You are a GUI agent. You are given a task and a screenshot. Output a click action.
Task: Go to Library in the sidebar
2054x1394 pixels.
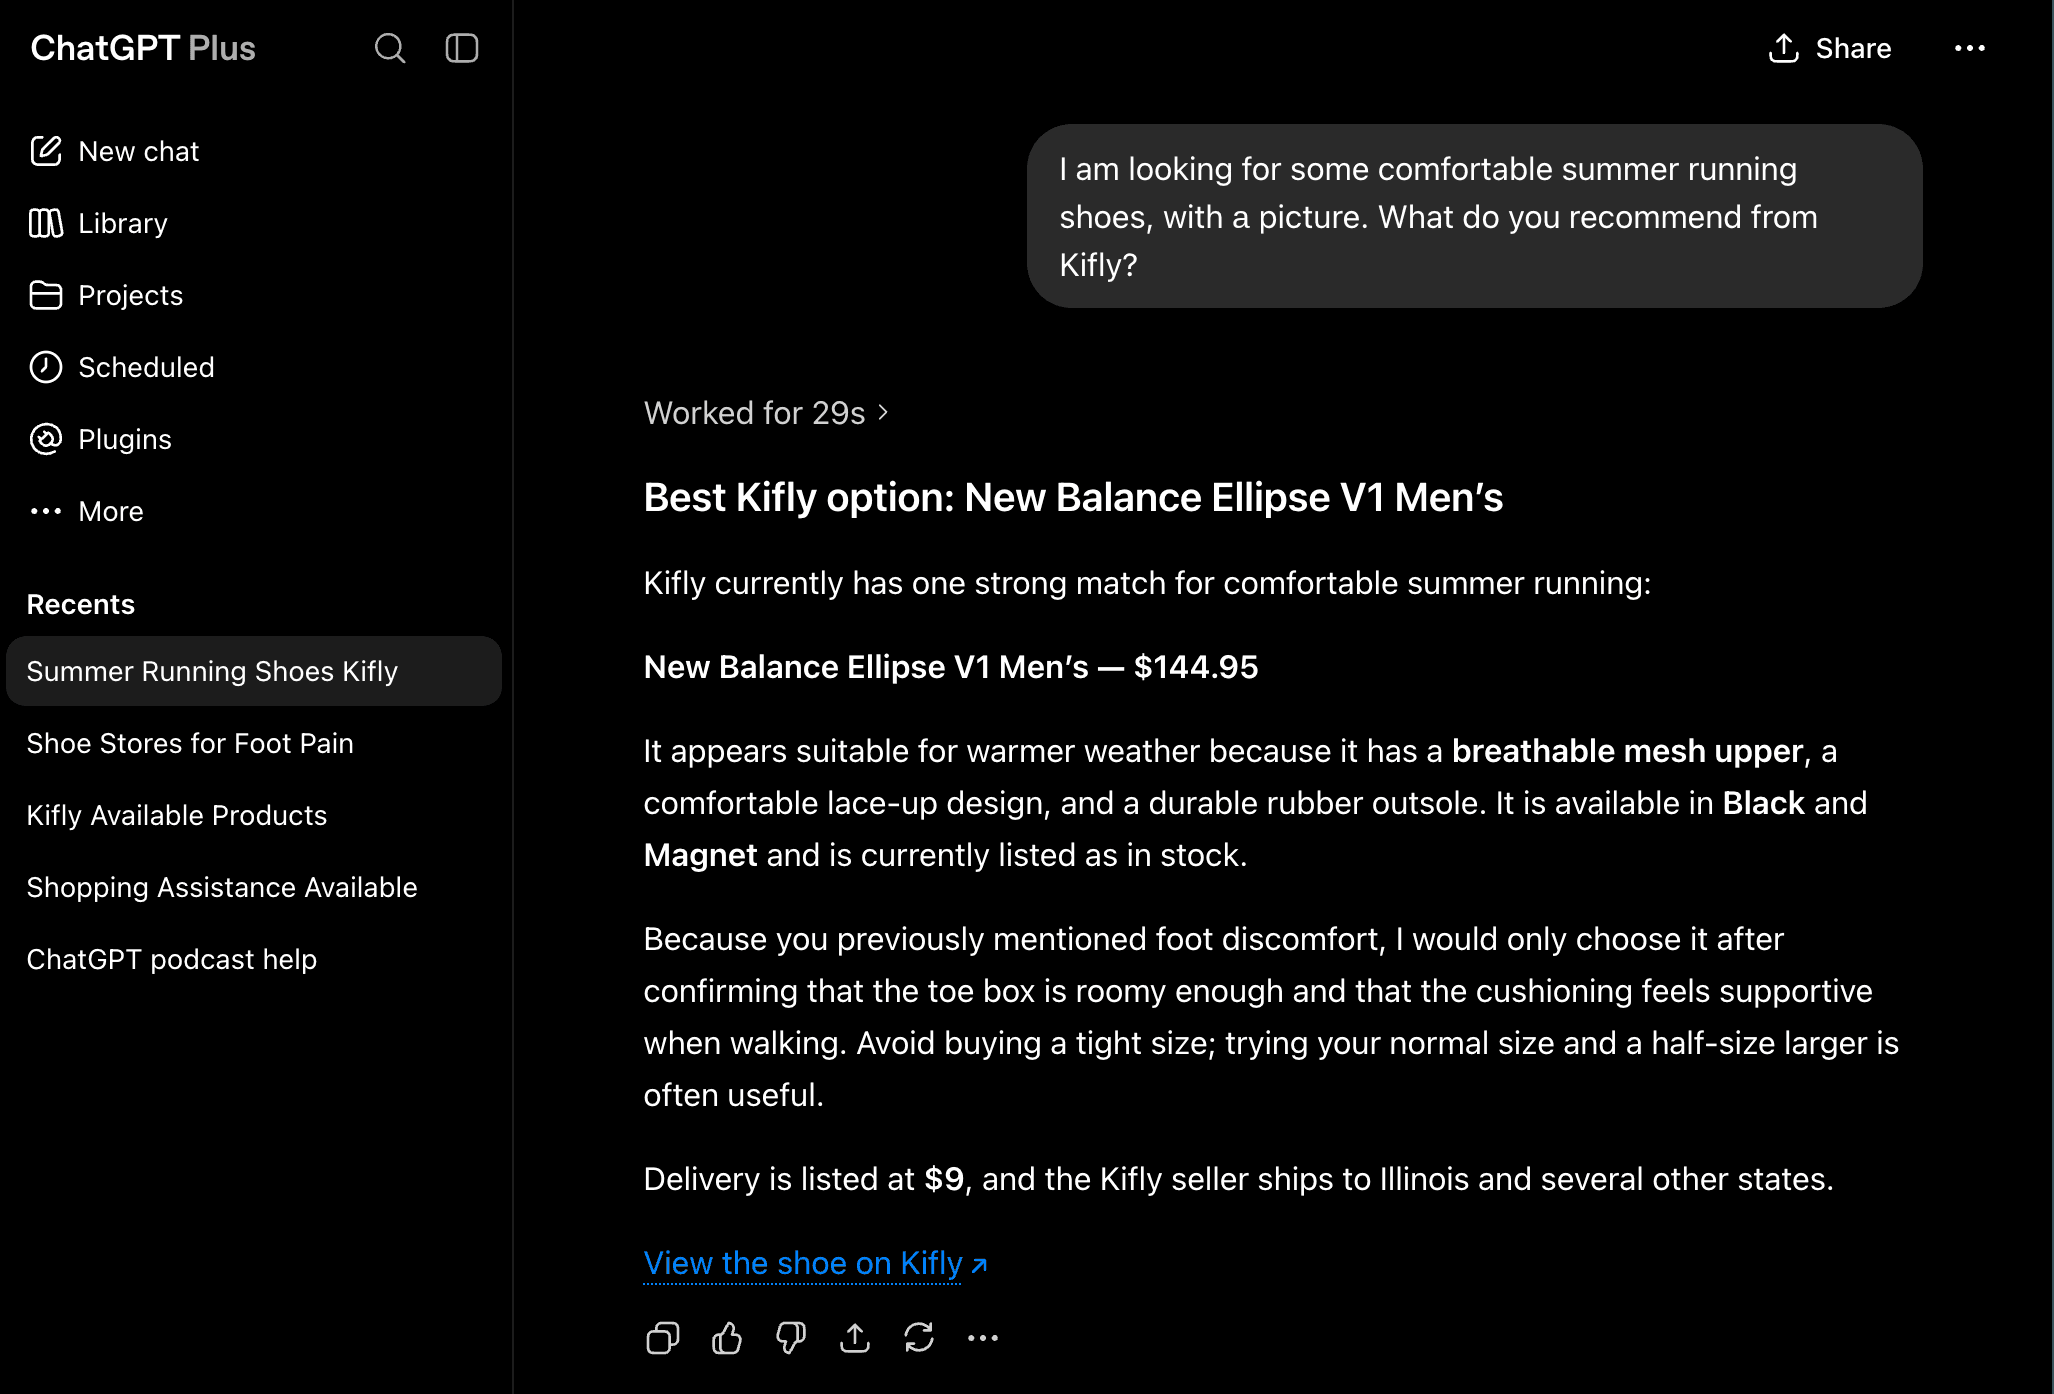[123, 223]
